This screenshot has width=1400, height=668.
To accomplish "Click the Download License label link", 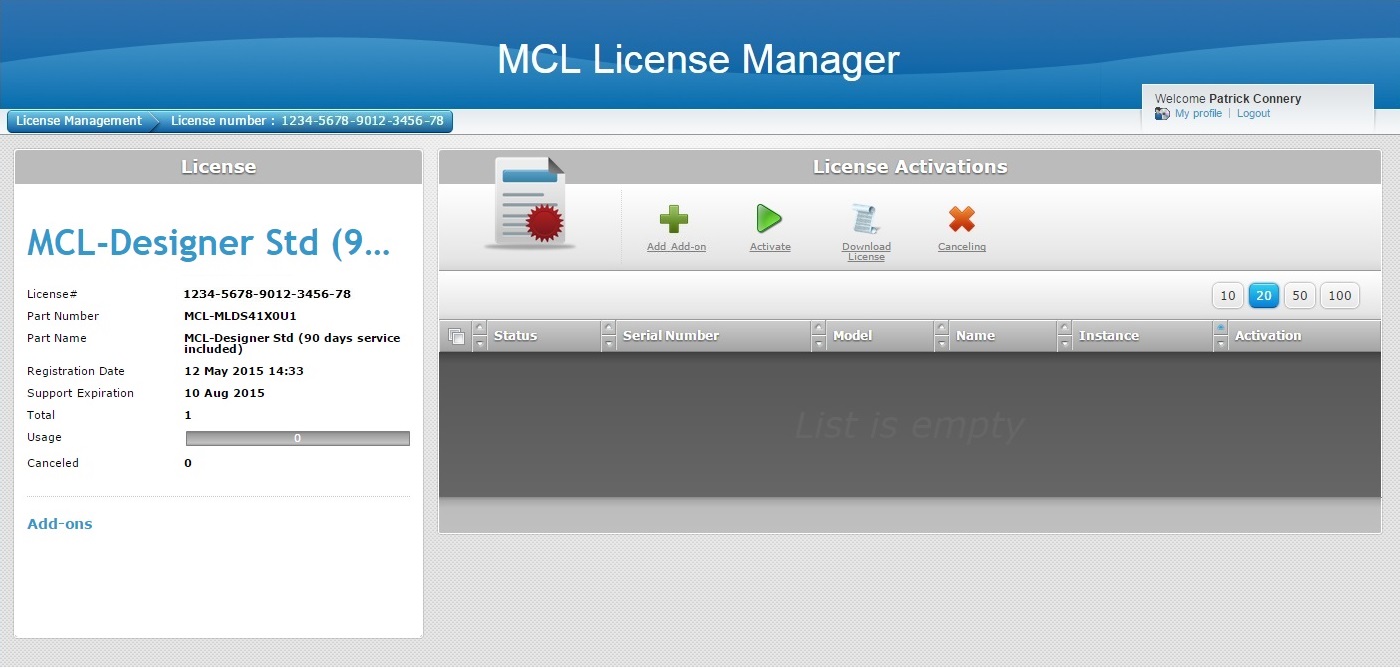I will [866, 252].
